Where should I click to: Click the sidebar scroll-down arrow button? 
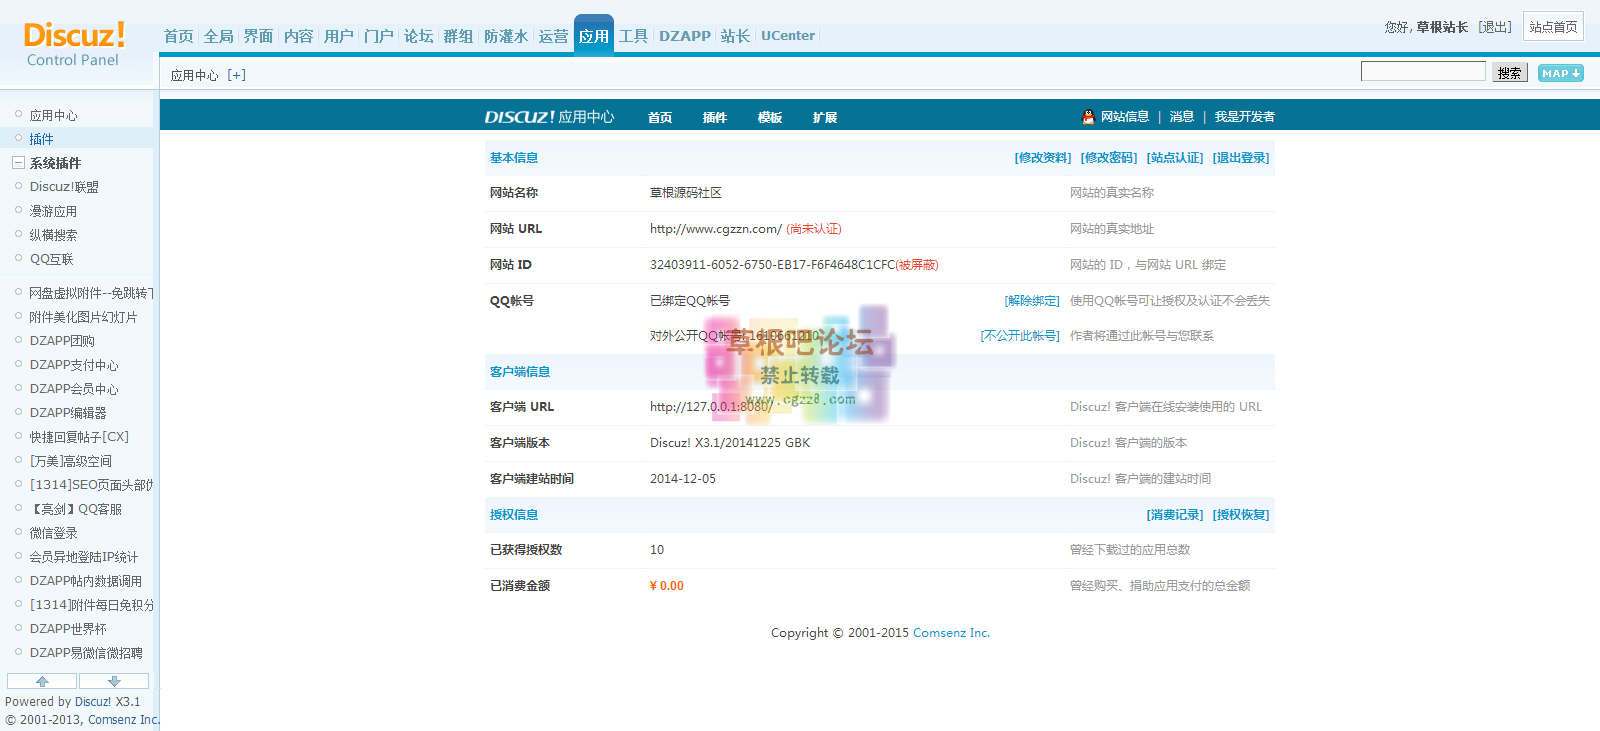coord(114,681)
